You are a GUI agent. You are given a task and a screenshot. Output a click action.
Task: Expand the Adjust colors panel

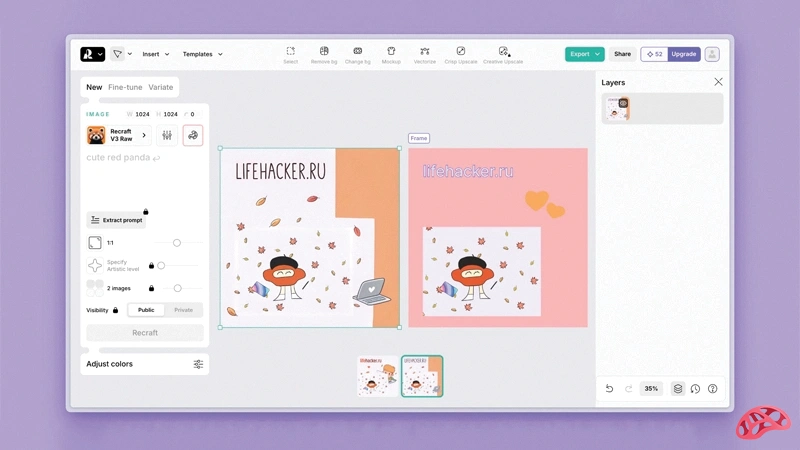click(x=144, y=364)
